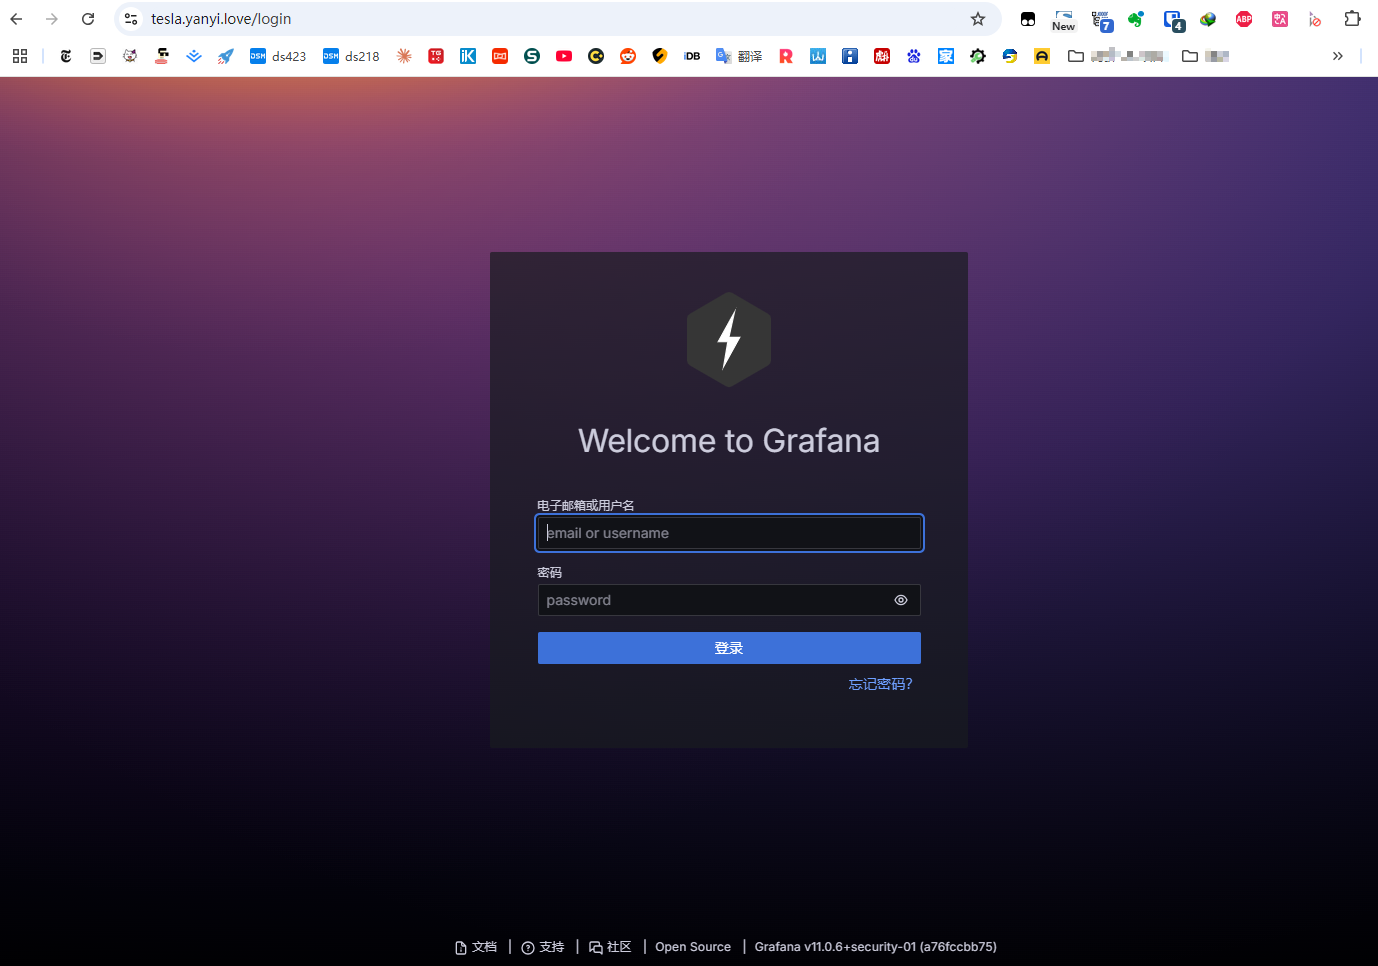Click the Open Source footer link
The height and width of the screenshot is (966, 1378).
tap(693, 947)
